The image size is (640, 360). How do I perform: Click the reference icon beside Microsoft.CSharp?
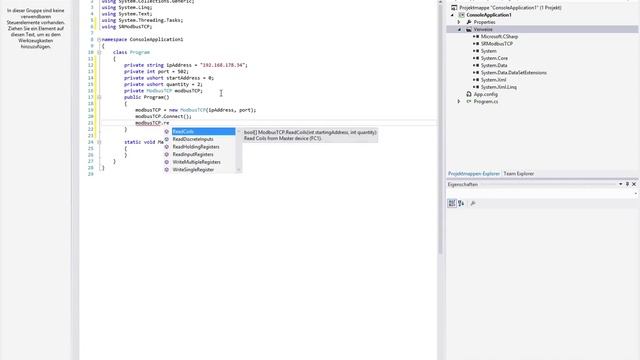[x=476, y=37]
